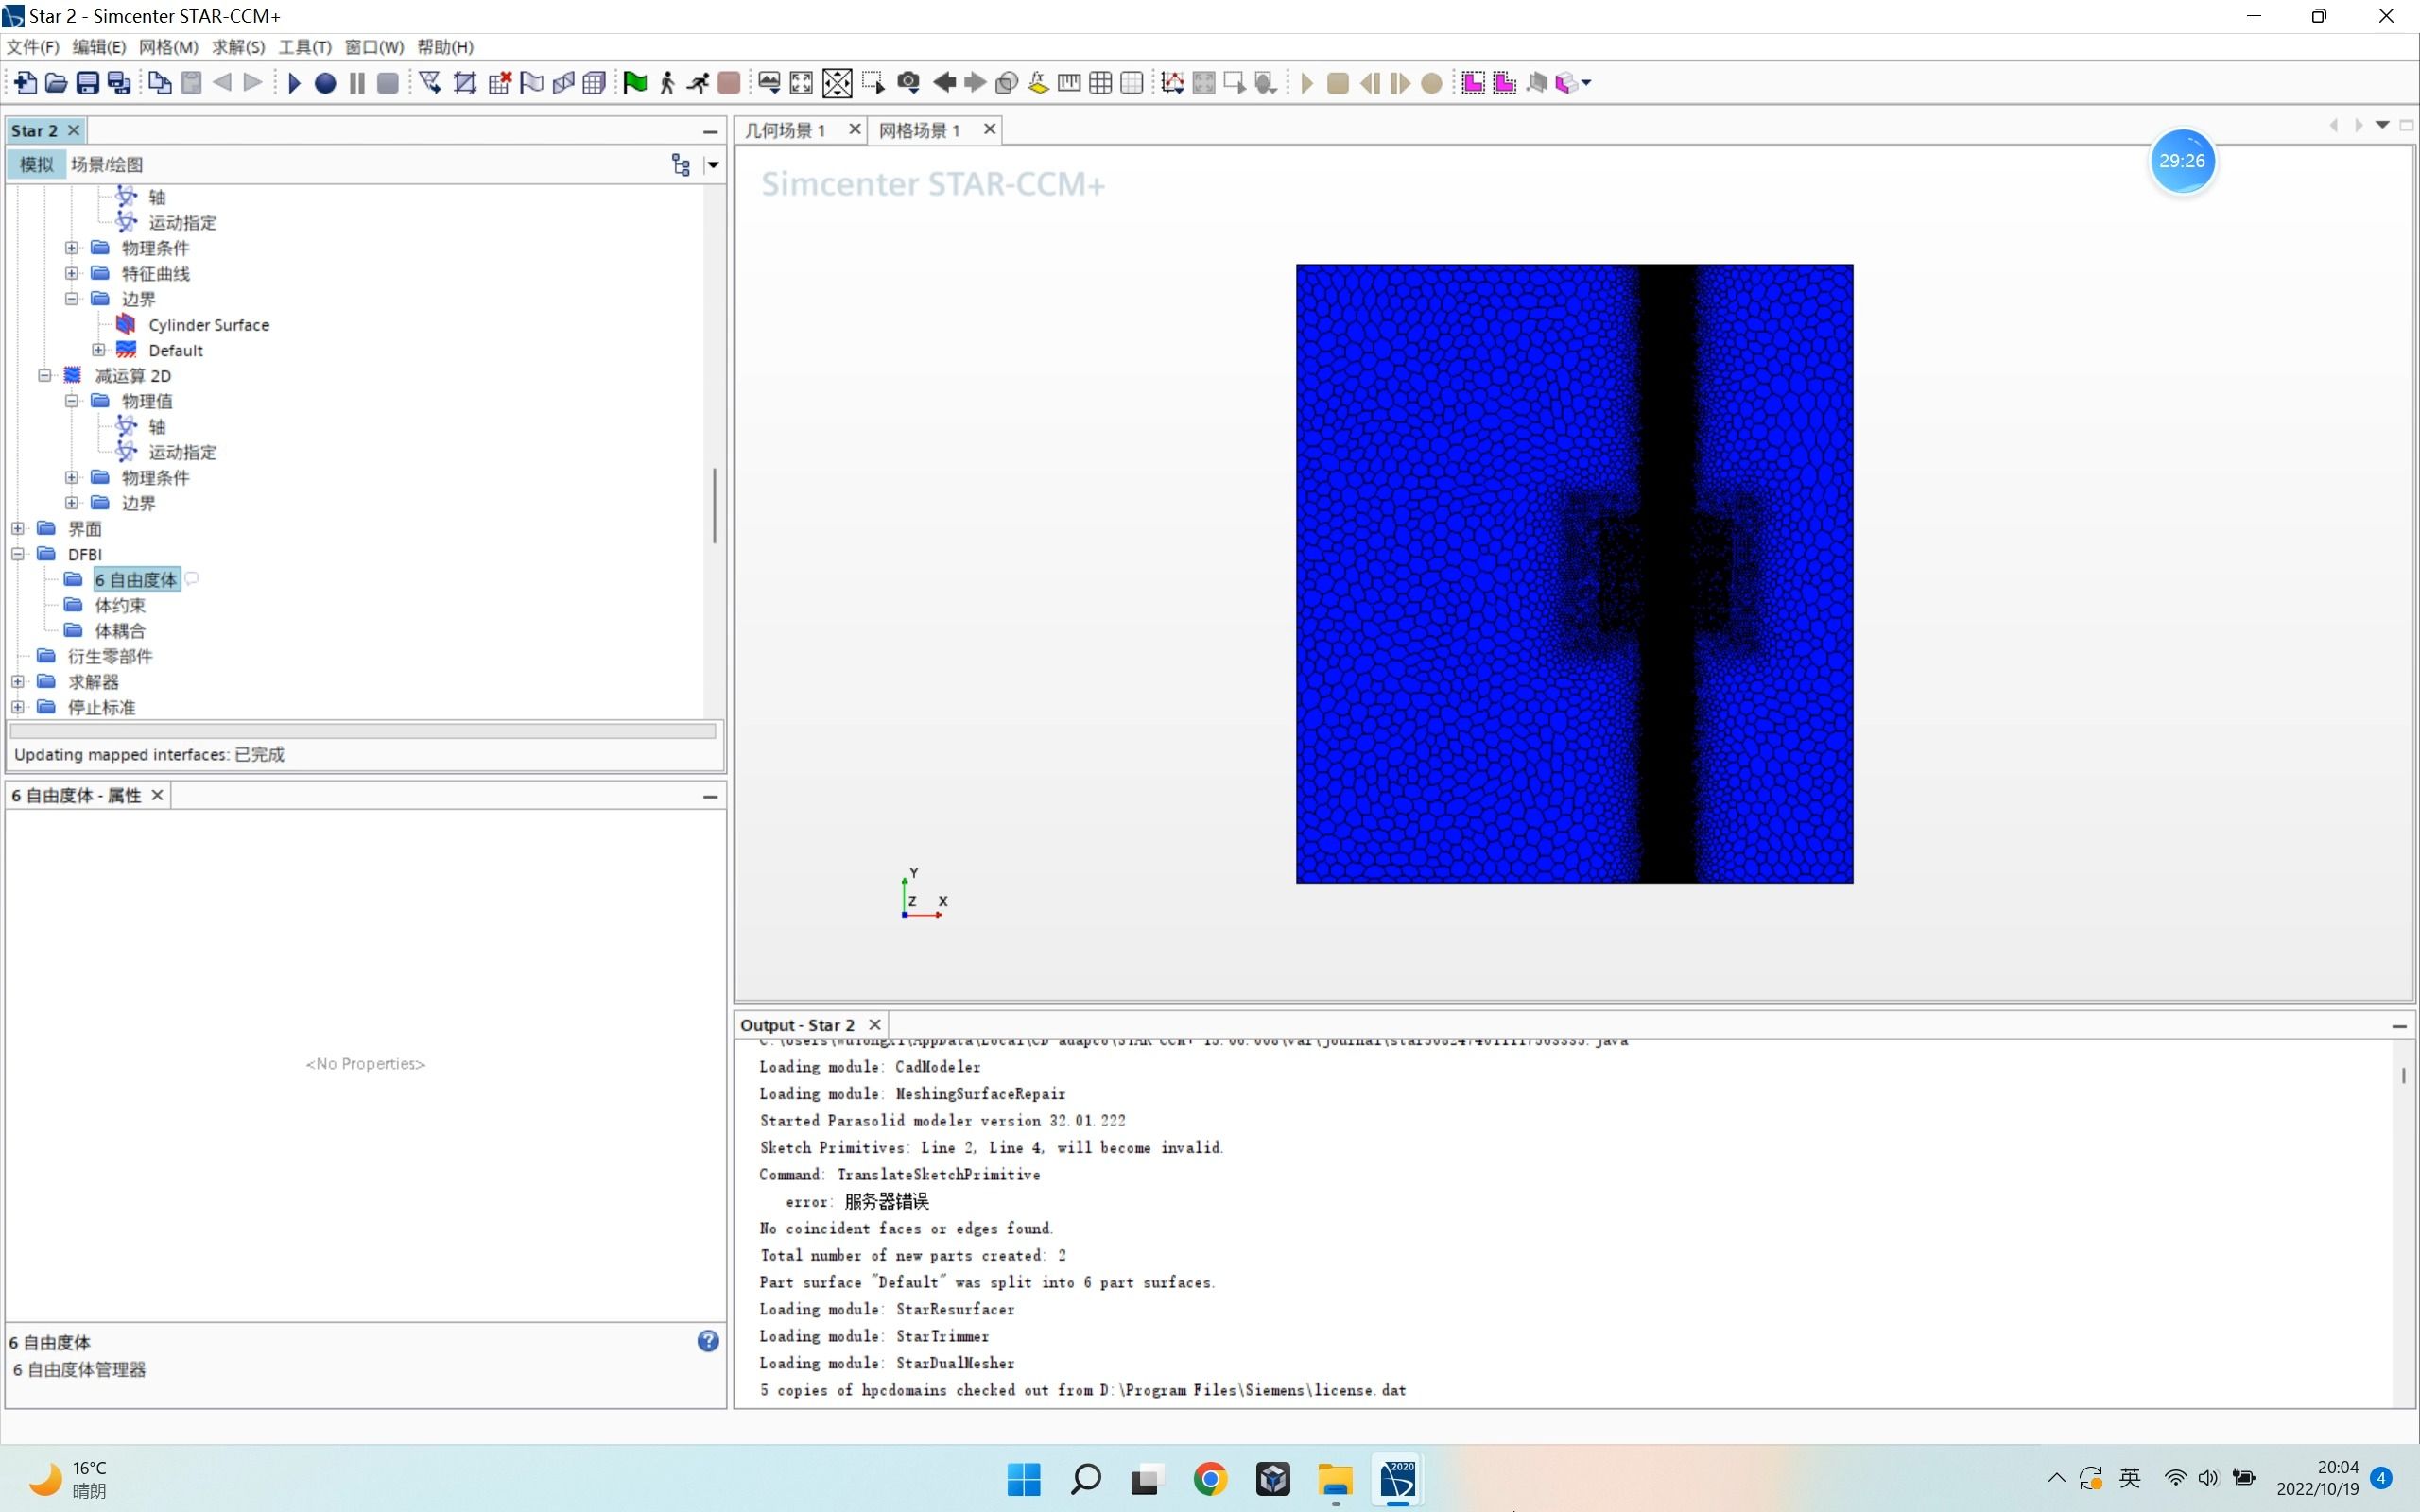The width and height of the screenshot is (2420, 1512).
Task: Click Output panel vertical scrollbar
Action: click(2403, 1076)
